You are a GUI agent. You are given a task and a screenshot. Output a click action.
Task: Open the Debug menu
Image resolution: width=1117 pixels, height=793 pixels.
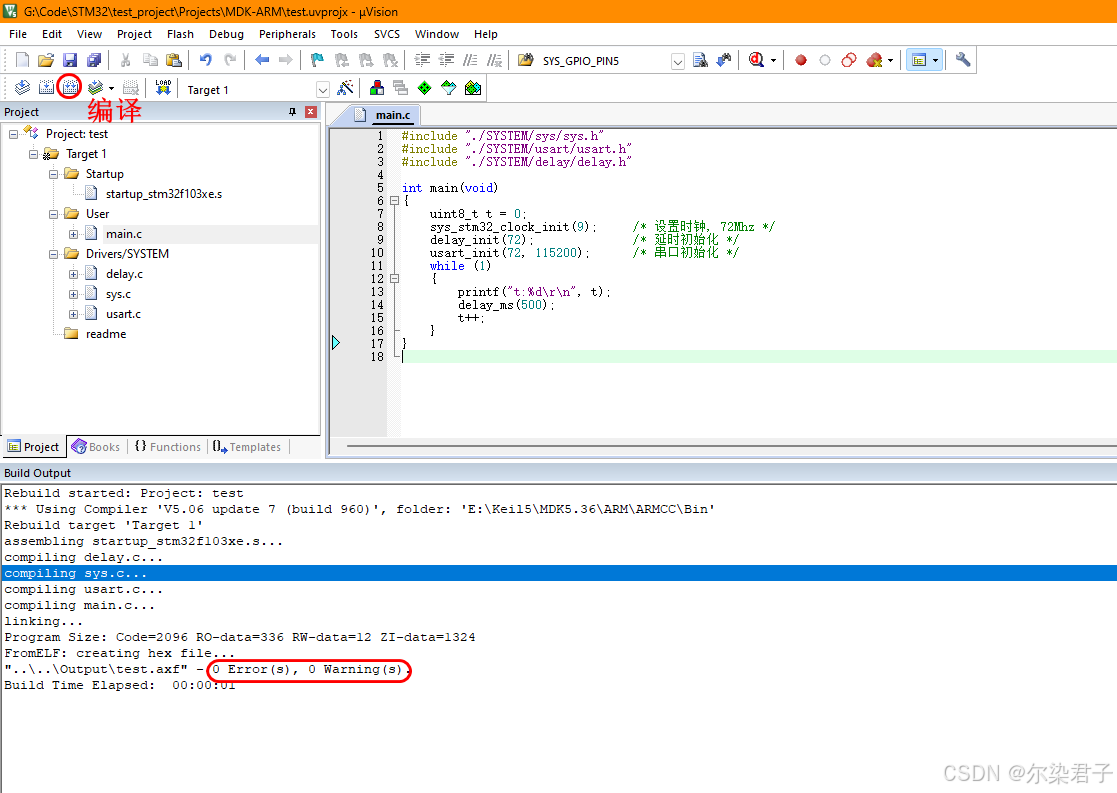click(x=226, y=34)
